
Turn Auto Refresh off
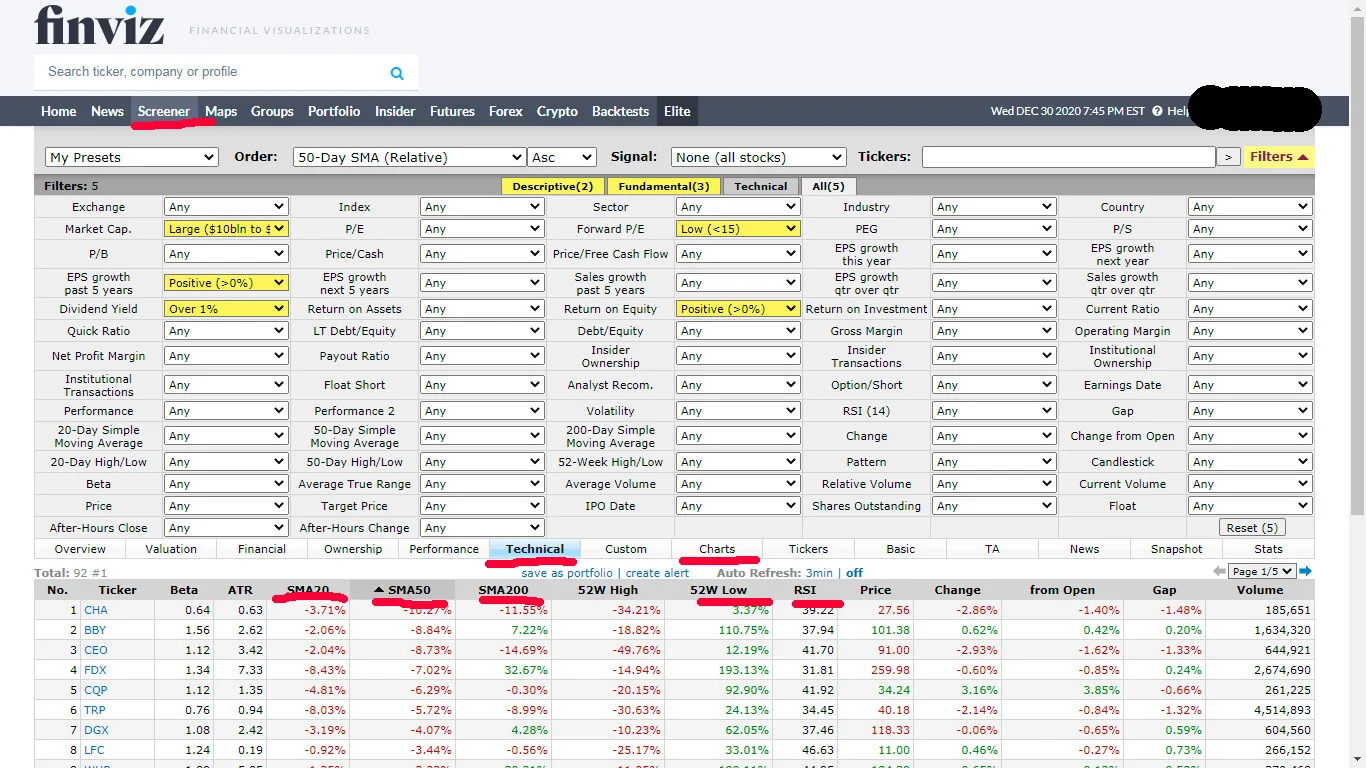pos(854,573)
